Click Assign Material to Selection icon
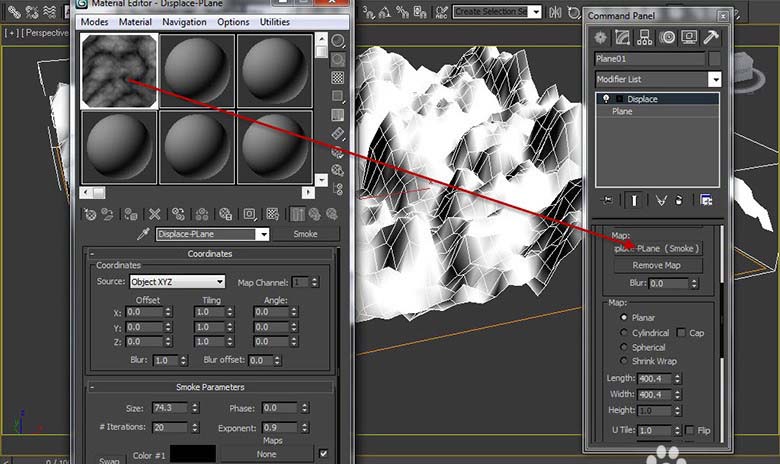780x464 pixels. (131, 214)
